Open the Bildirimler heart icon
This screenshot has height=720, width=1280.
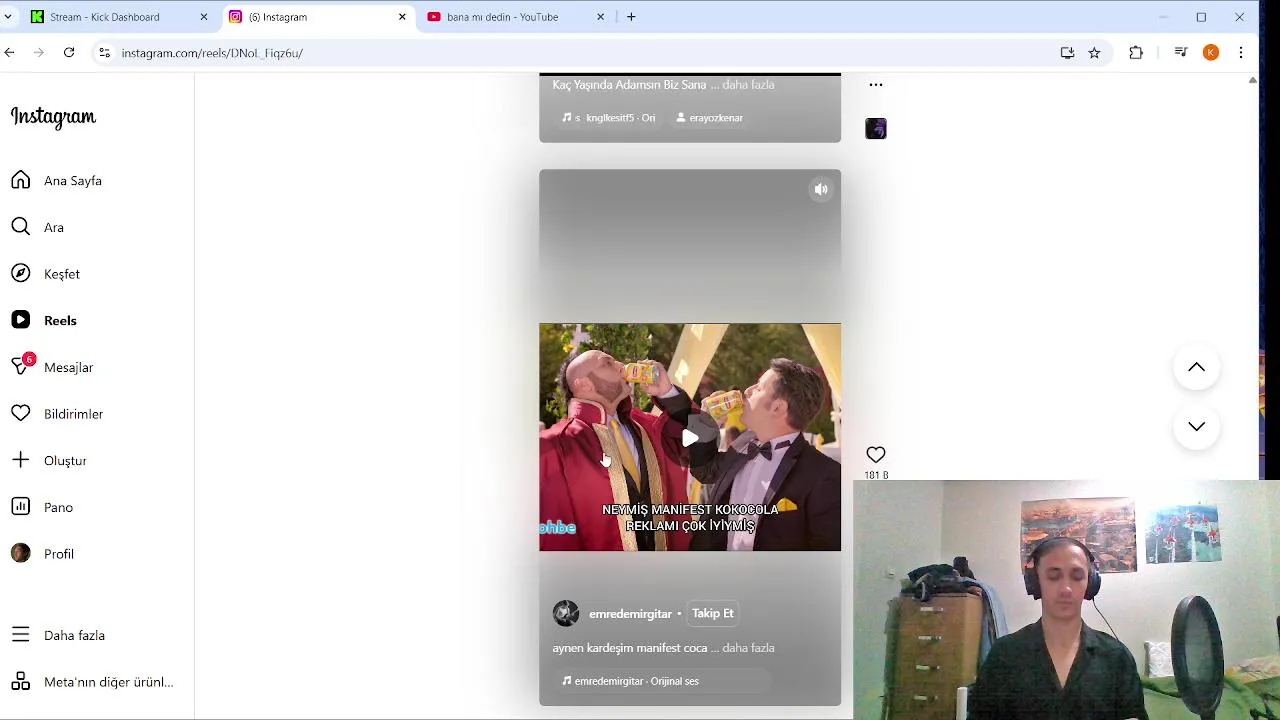point(21,413)
